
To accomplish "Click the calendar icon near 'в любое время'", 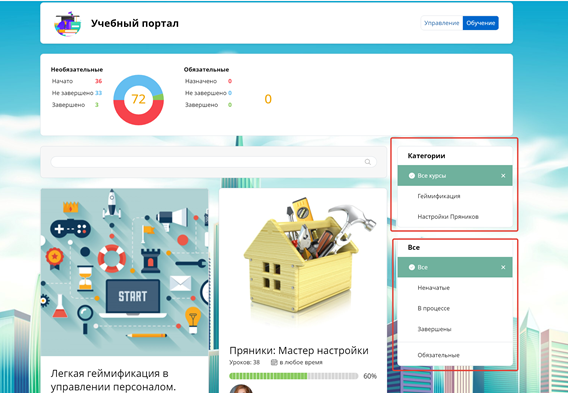I will click(x=274, y=362).
